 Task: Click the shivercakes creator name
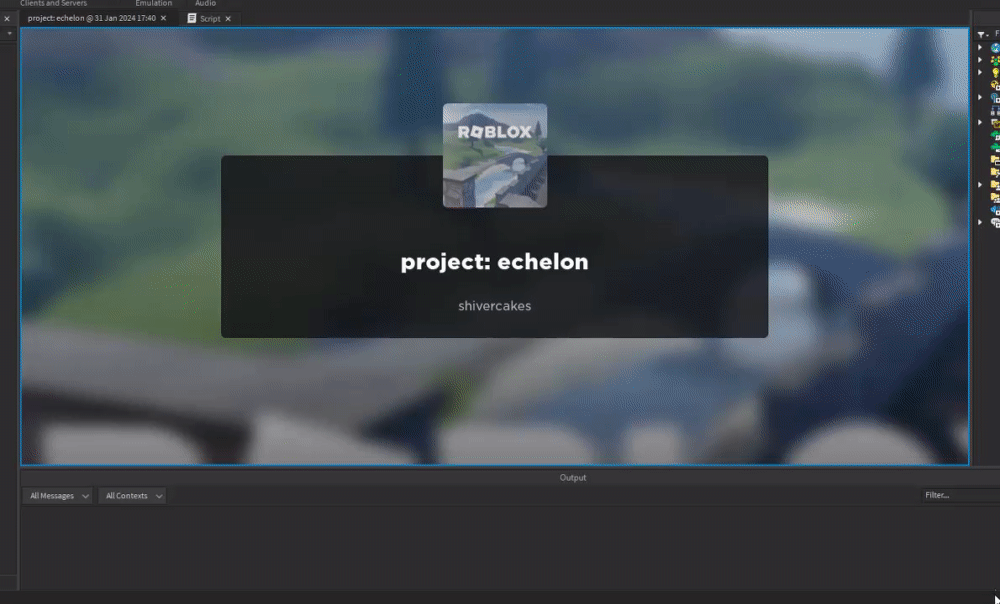[494, 306]
